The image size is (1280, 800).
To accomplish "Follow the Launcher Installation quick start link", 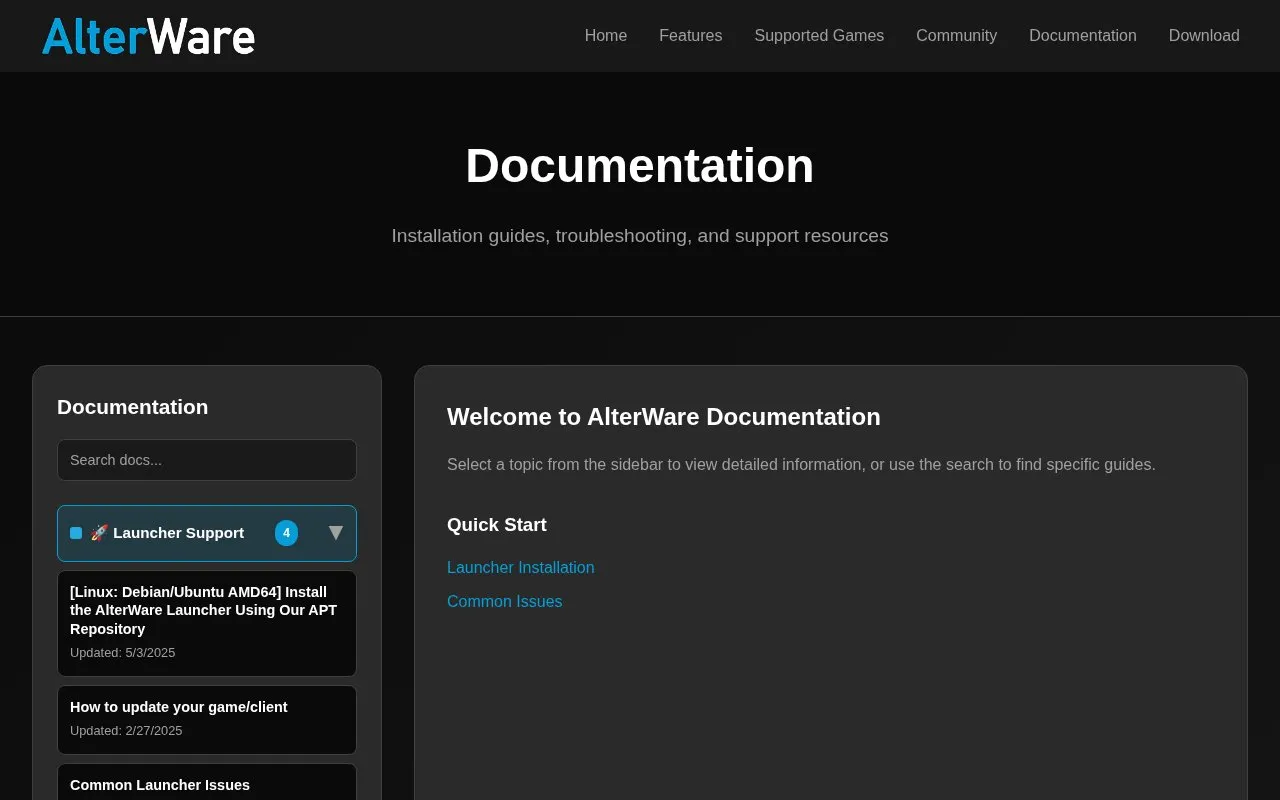I will click(x=521, y=567).
